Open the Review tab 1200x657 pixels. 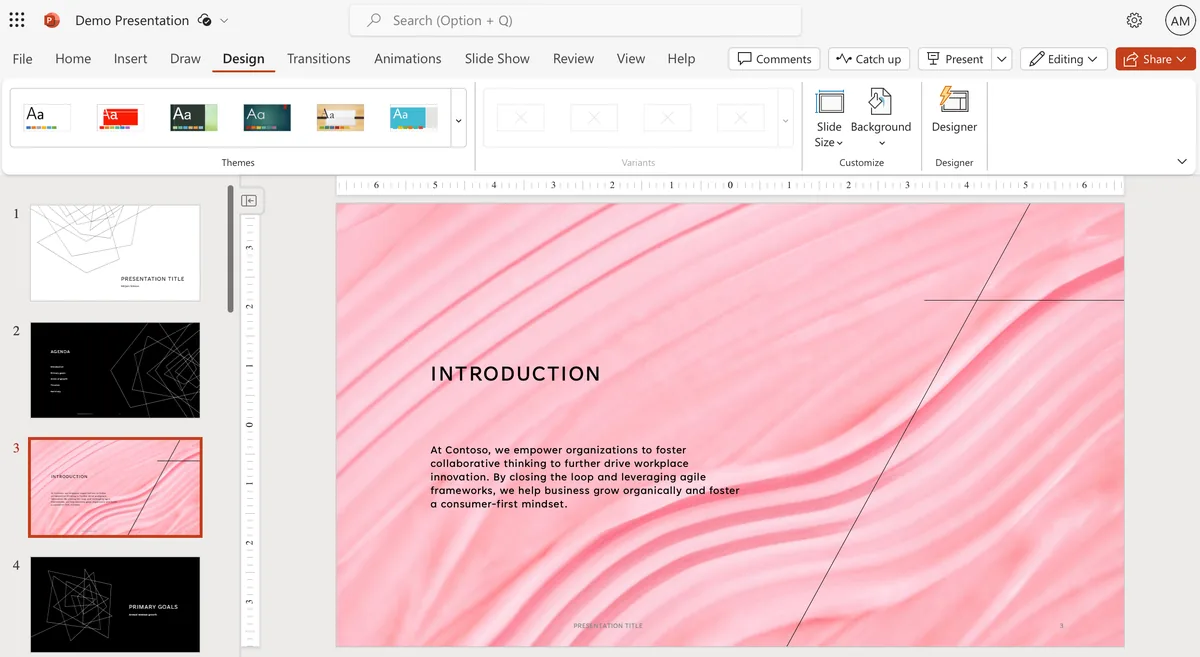pyautogui.click(x=573, y=59)
